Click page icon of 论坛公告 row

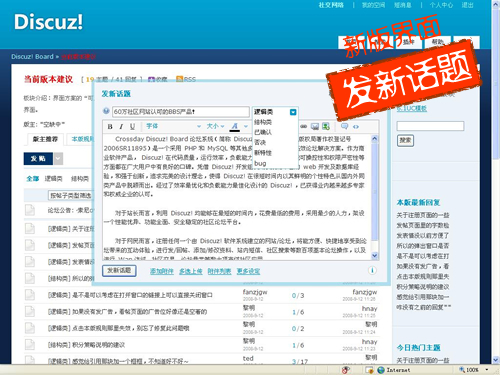pyautogui.click(x=30, y=210)
